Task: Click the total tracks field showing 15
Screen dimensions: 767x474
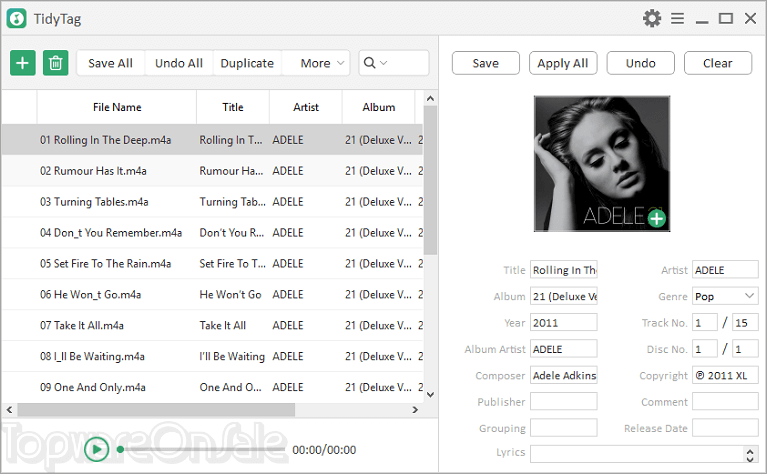Action: (745, 322)
